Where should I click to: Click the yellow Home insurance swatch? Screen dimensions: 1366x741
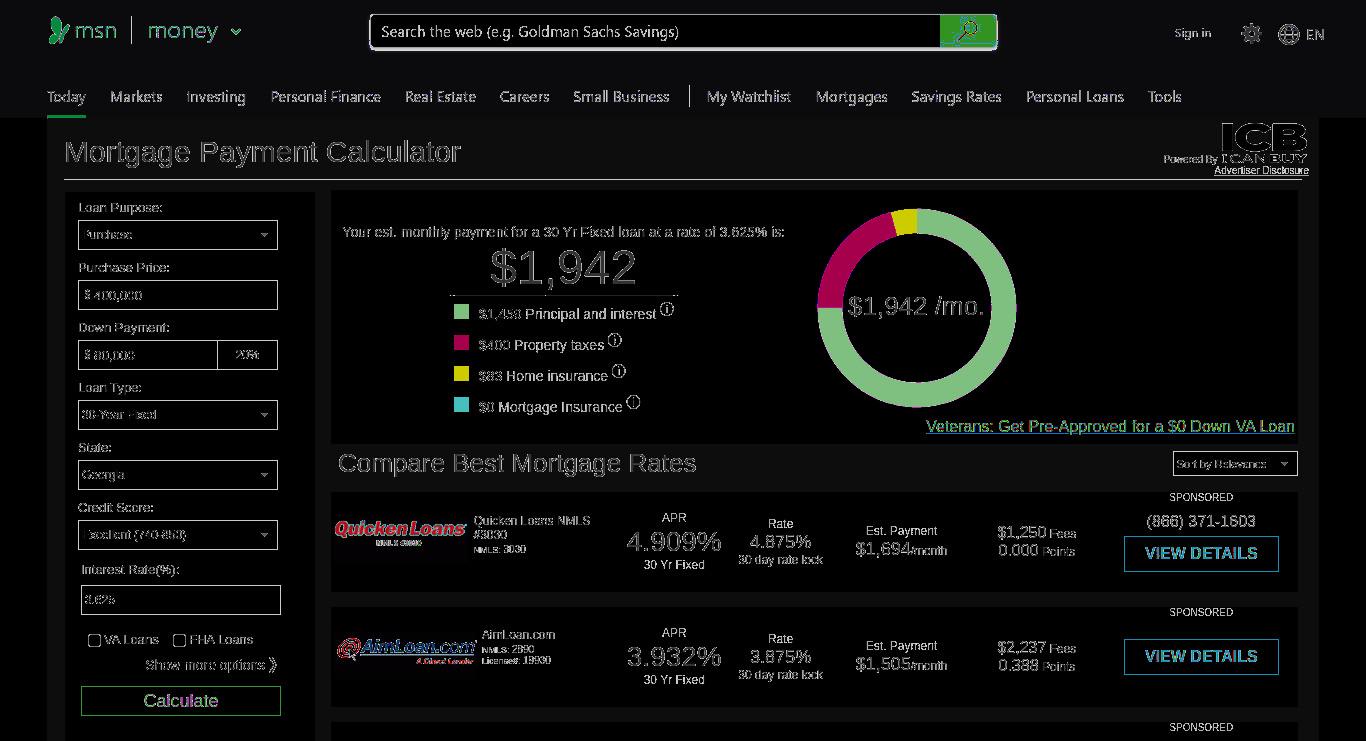(461, 374)
